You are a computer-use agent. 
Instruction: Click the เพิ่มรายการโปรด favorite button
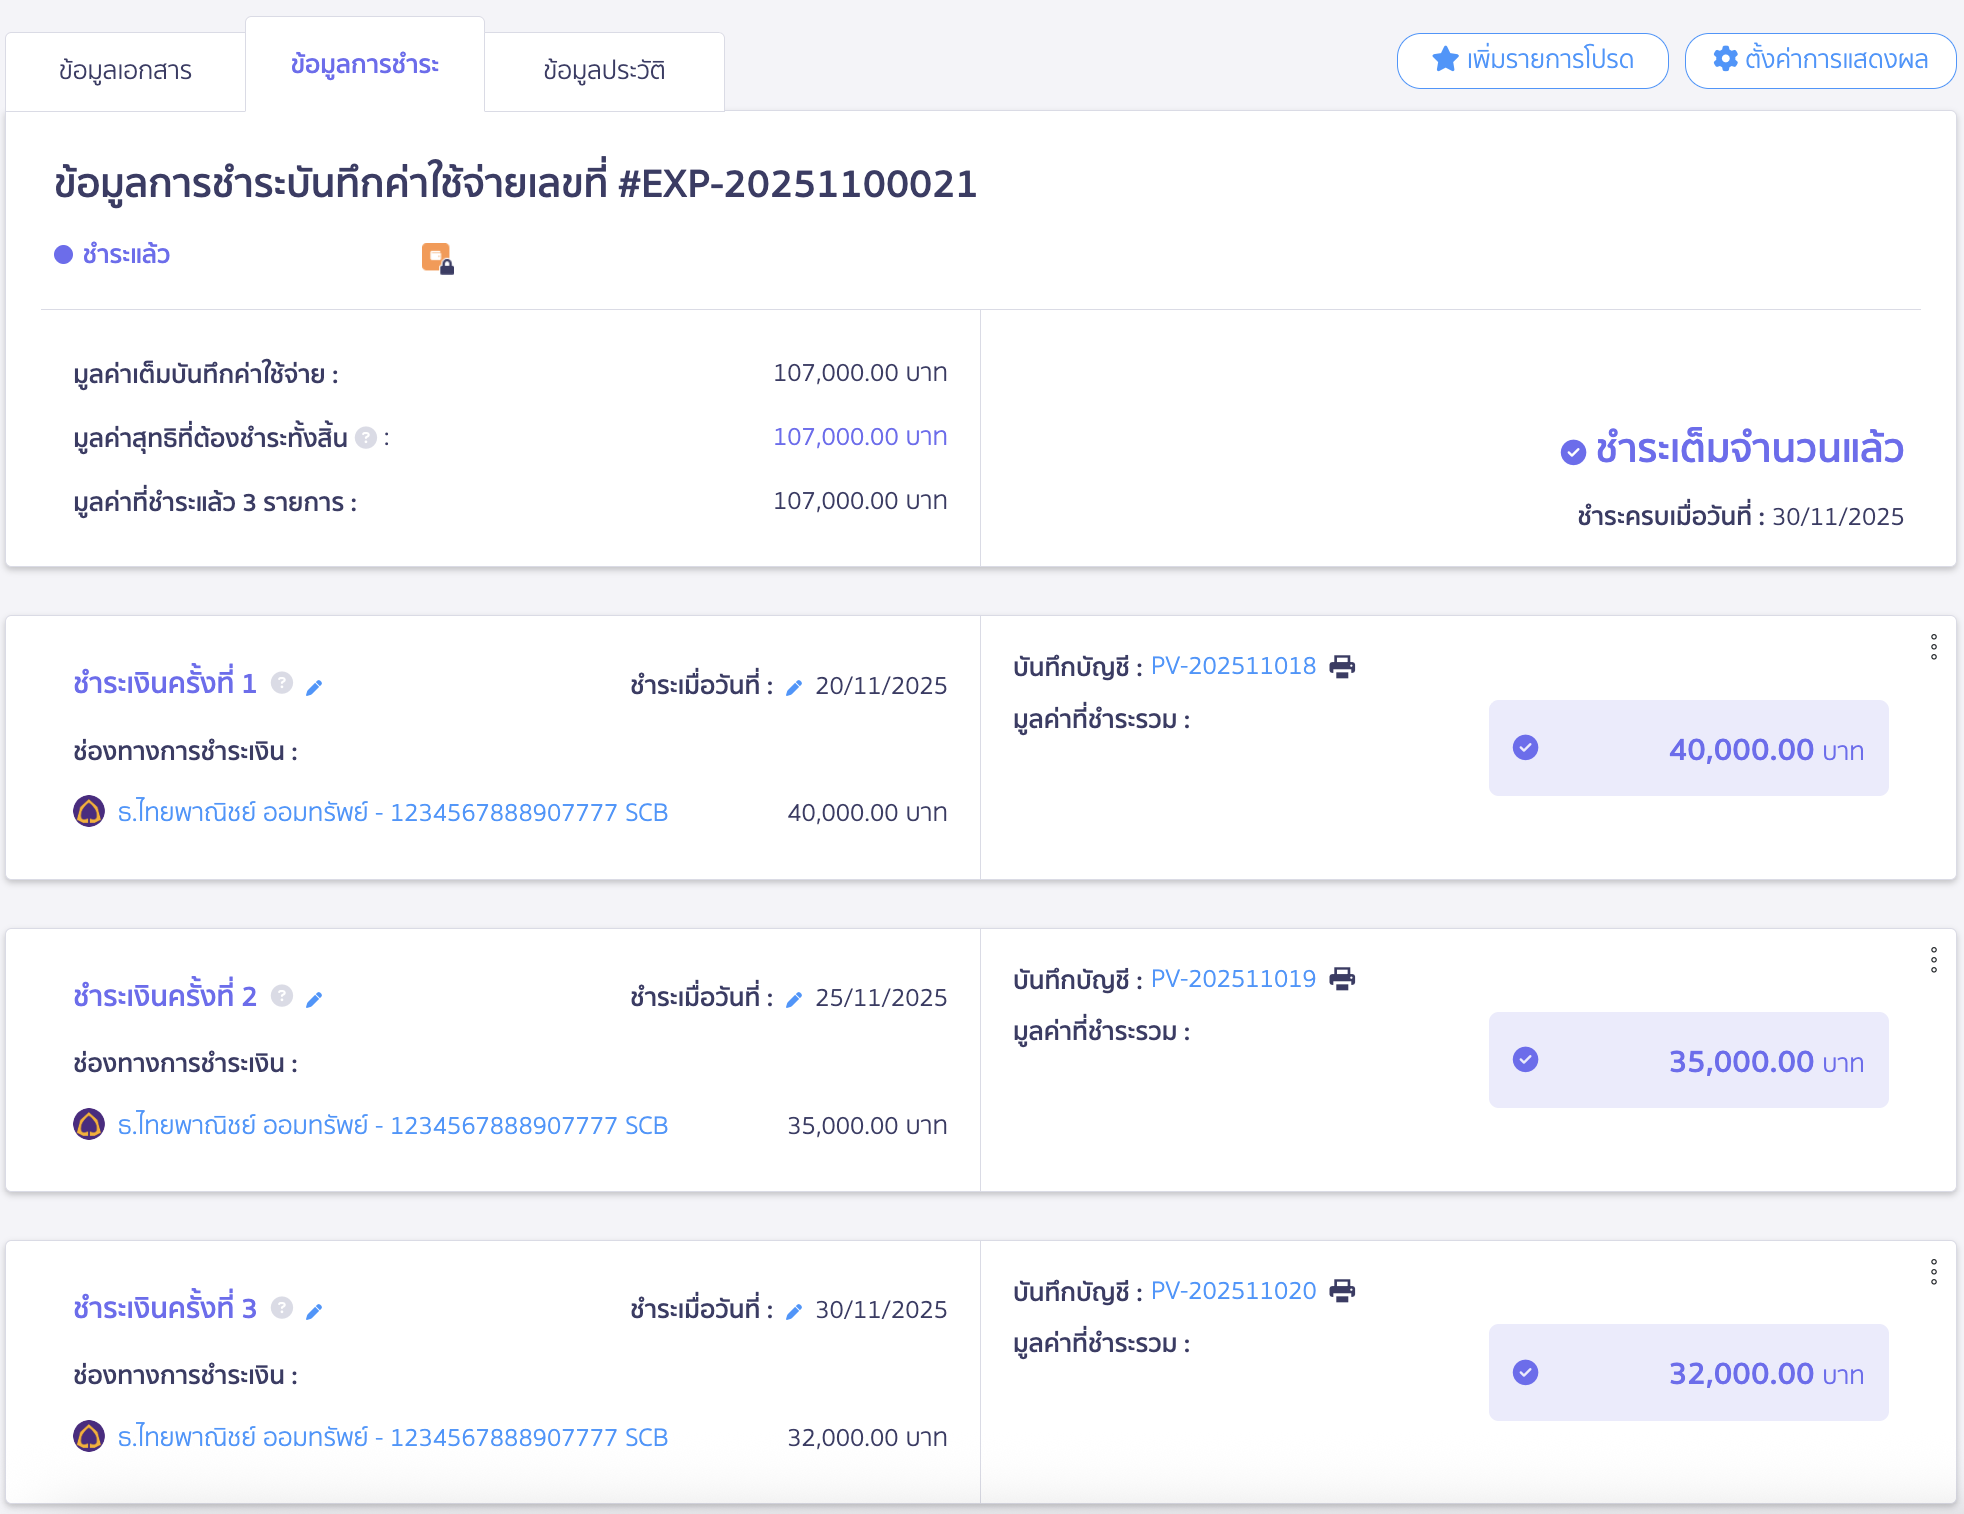[1532, 60]
